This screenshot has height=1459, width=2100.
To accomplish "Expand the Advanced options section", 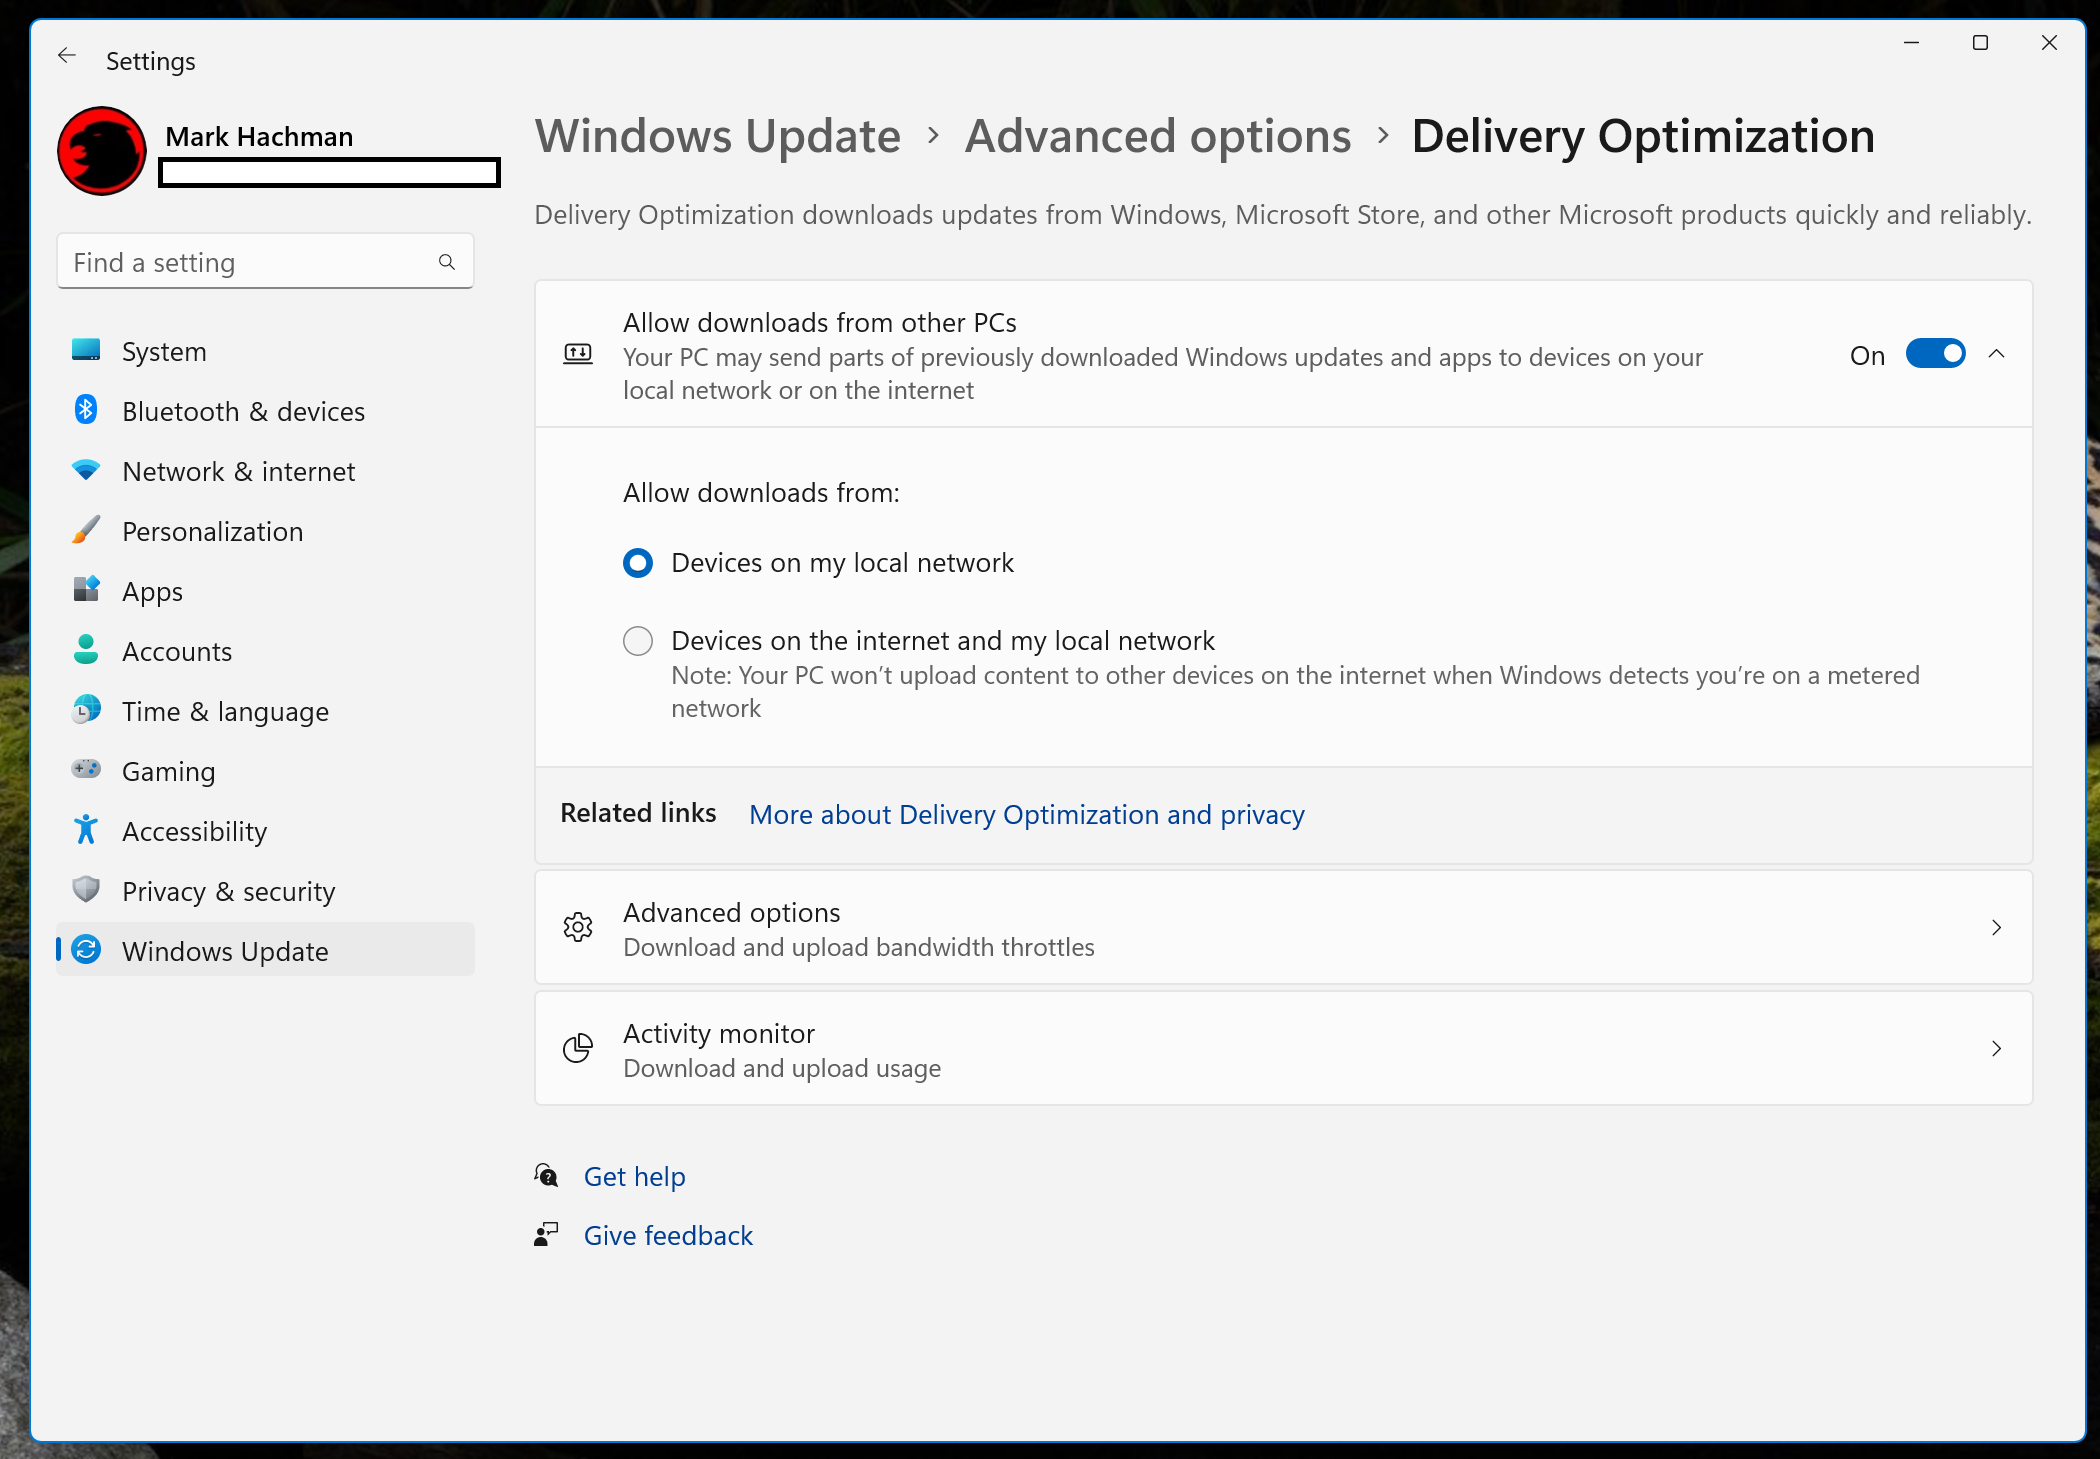I will point(1285,926).
